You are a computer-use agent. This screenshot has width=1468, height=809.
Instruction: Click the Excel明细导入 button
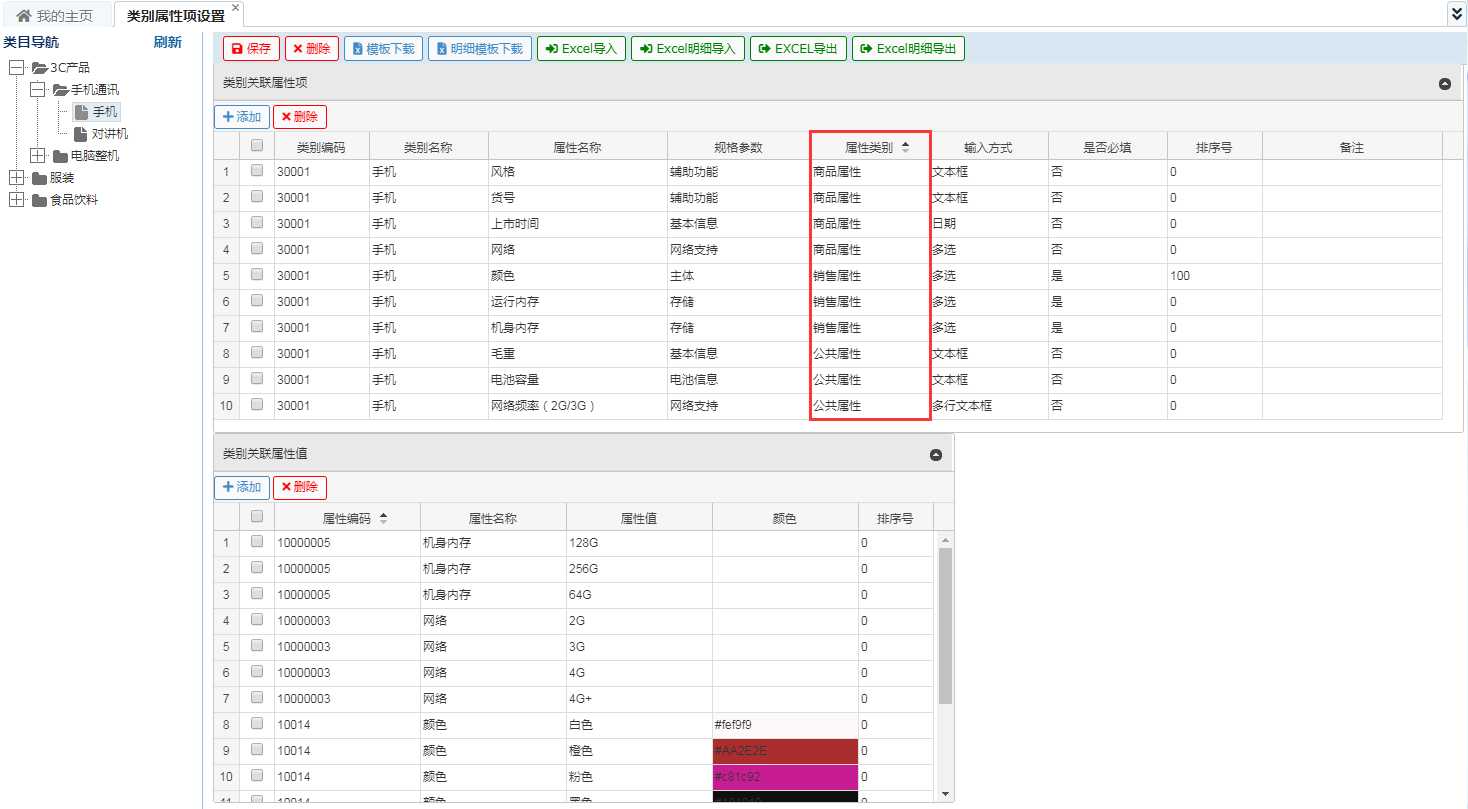point(688,49)
